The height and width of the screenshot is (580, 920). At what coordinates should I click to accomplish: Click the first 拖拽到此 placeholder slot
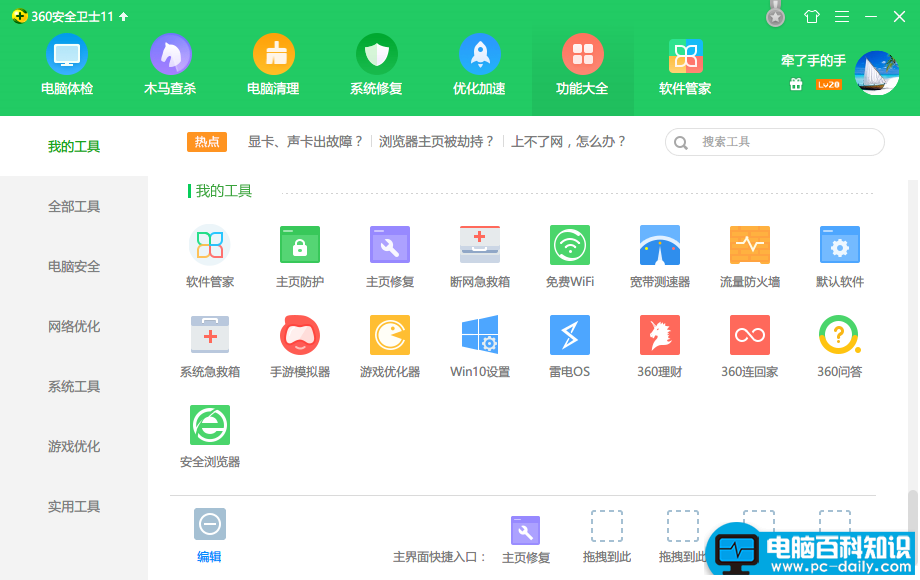tap(607, 526)
